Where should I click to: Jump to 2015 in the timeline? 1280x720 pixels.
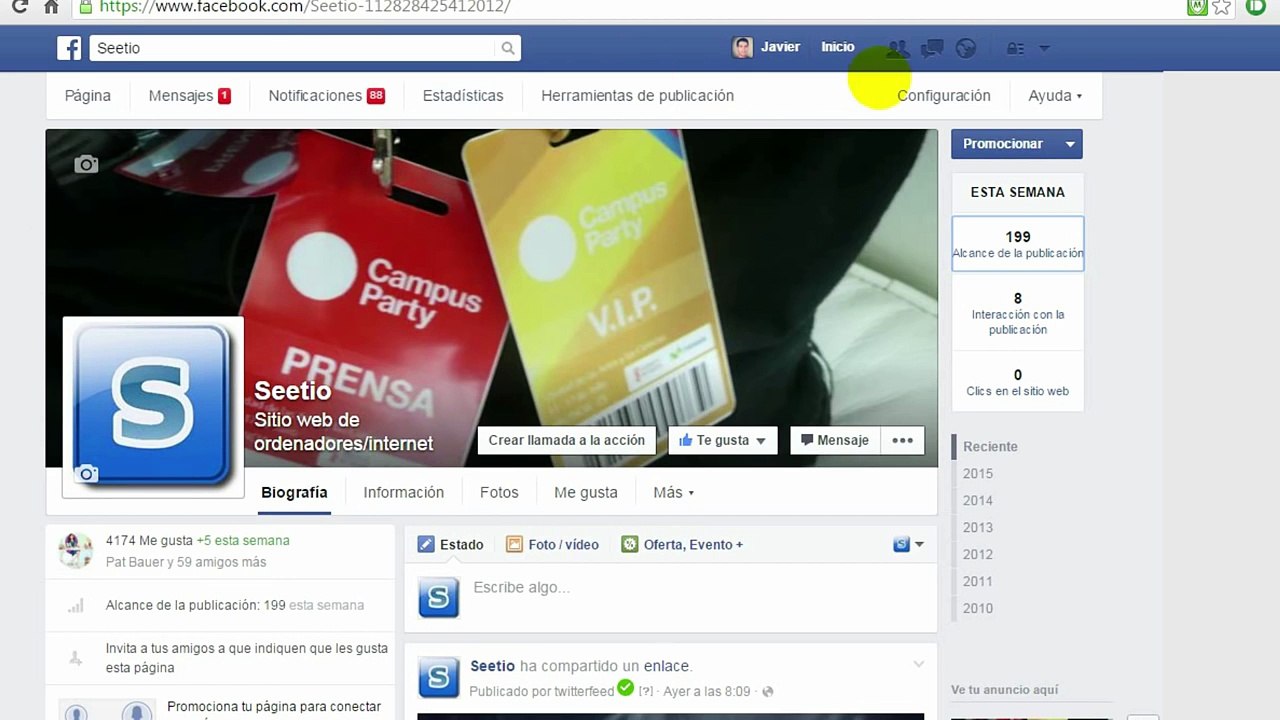pos(978,473)
